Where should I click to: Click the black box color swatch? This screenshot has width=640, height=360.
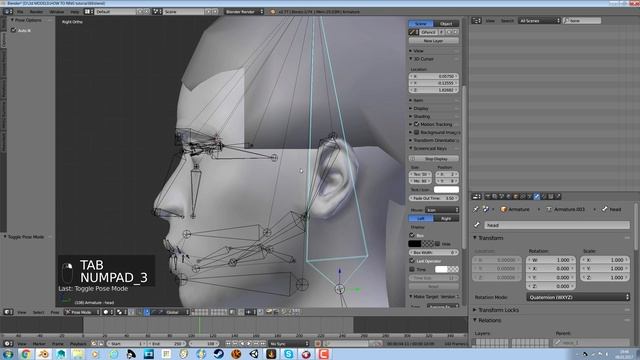[414, 244]
